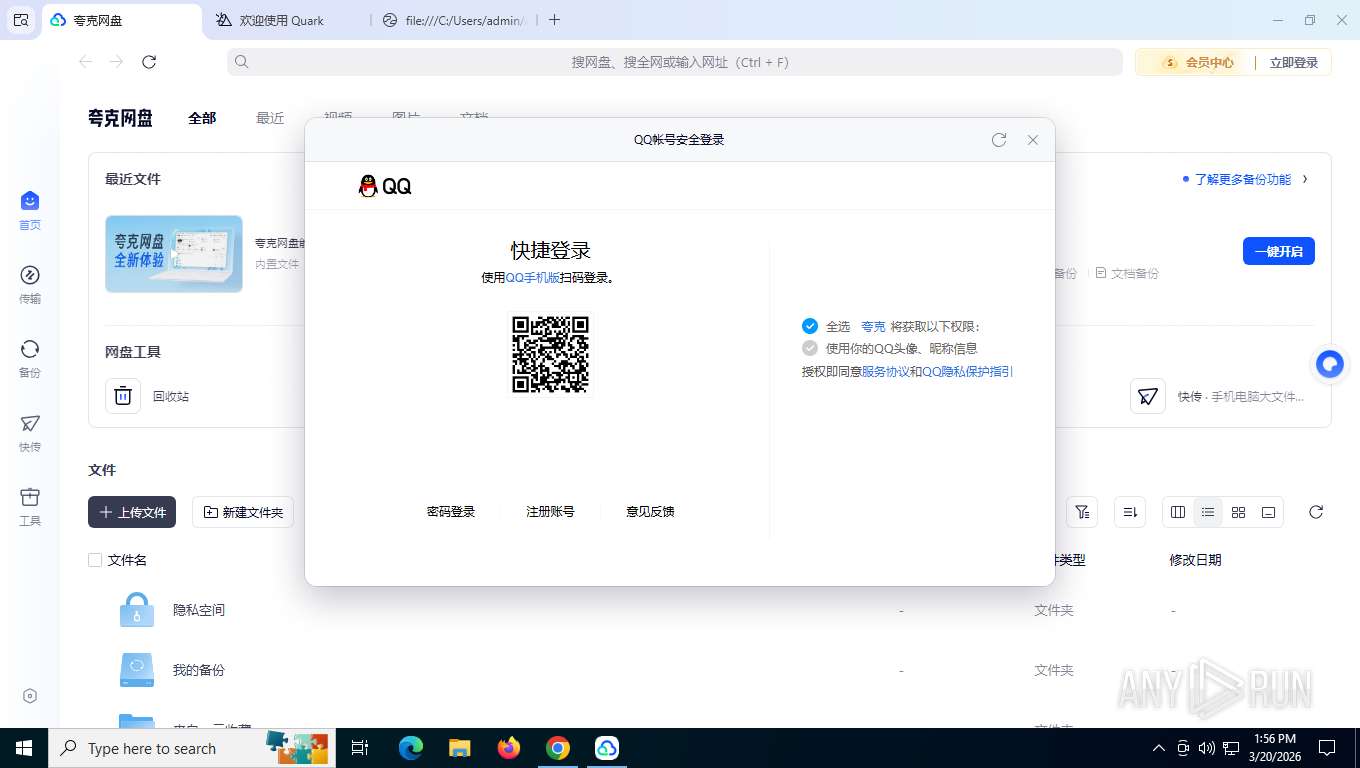This screenshot has height=768, width=1360.
Task: Select the 全部 category tab
Action: coord(202,118)
